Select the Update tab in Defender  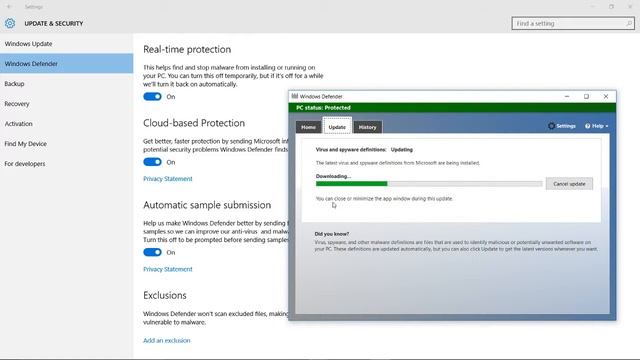[337, 127]
